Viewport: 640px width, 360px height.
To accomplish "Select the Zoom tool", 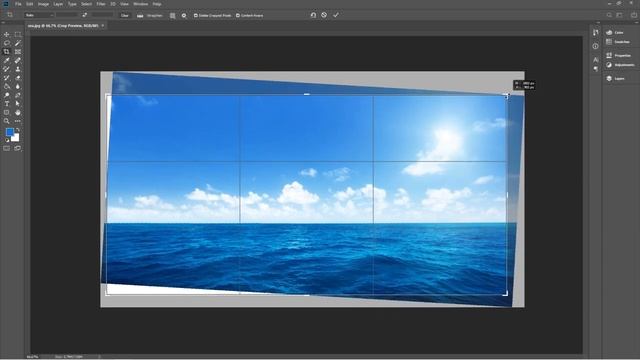I will click(7, 121).
